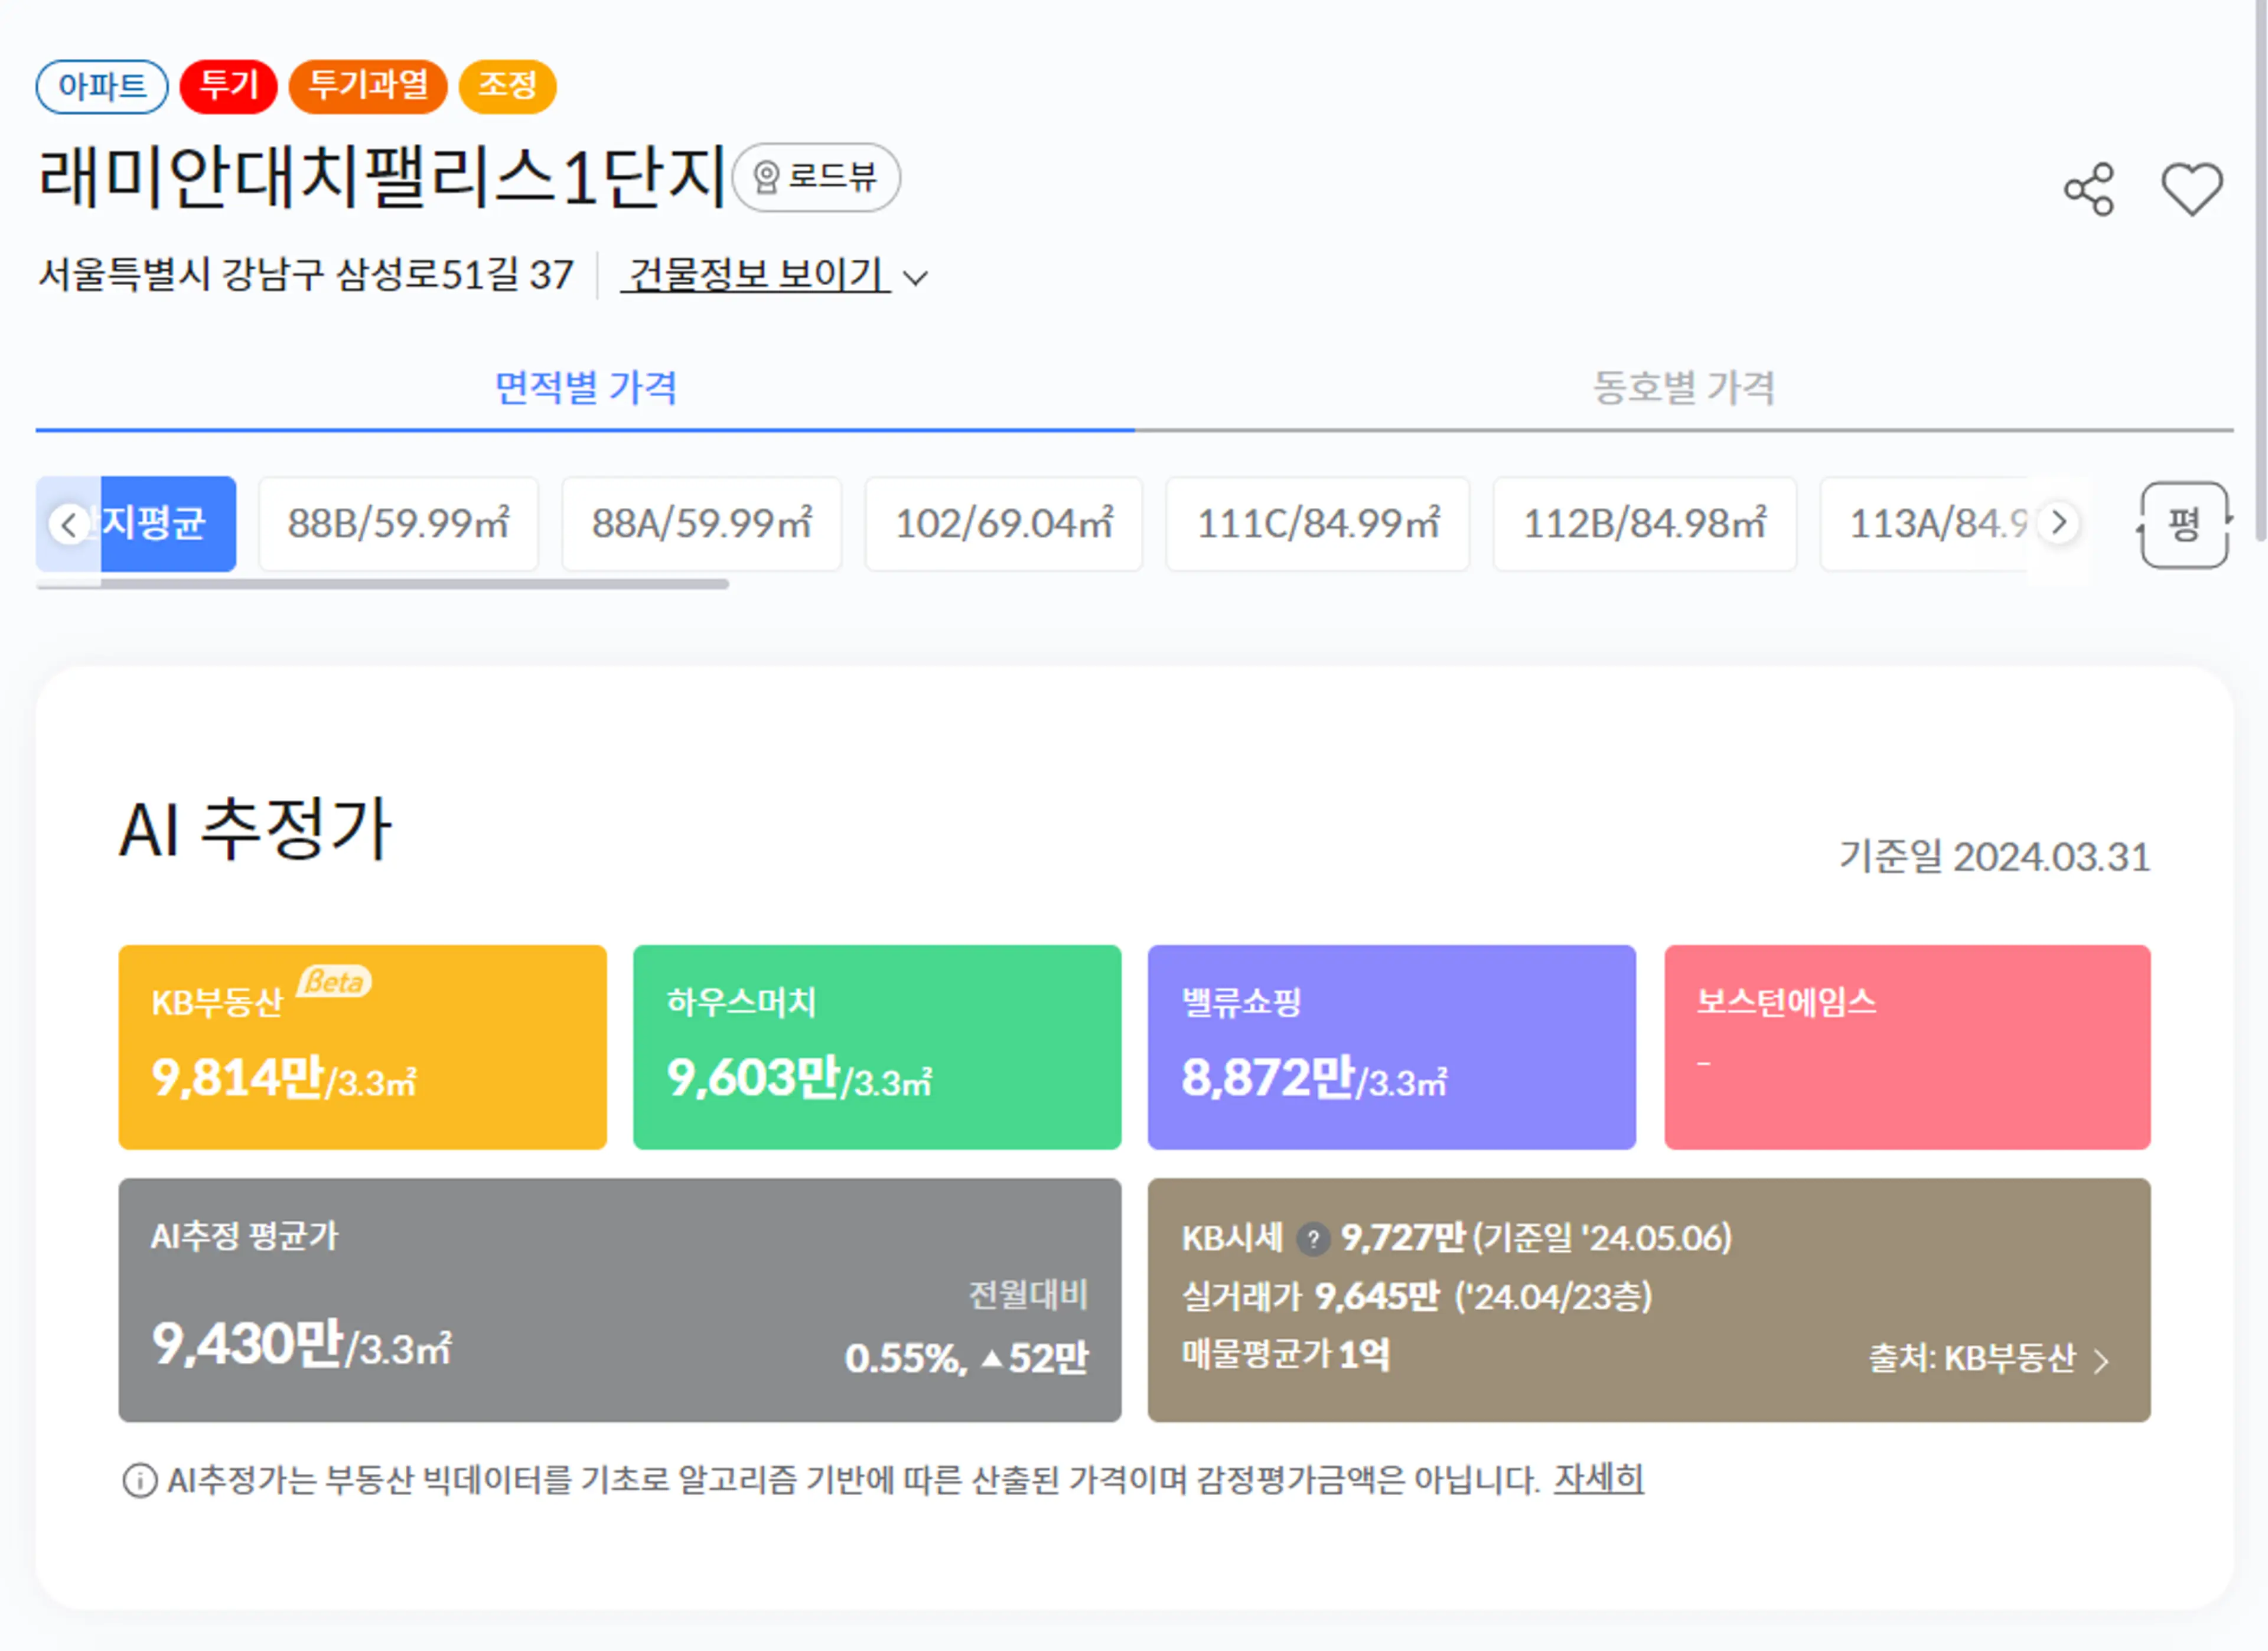Switch to 면적별 가격 tab
Screen dimensions: 2268x1651
click(586, 388)
